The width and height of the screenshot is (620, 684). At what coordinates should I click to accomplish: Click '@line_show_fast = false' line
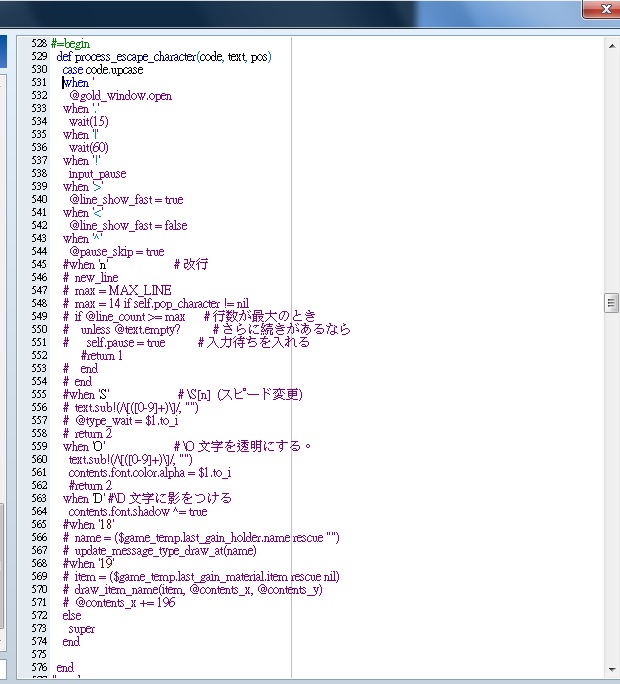[x=128, y=226]
